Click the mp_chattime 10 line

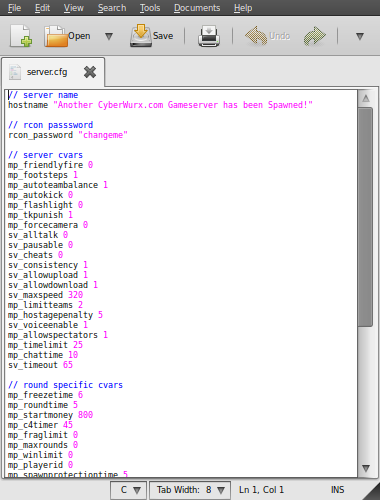43,355
